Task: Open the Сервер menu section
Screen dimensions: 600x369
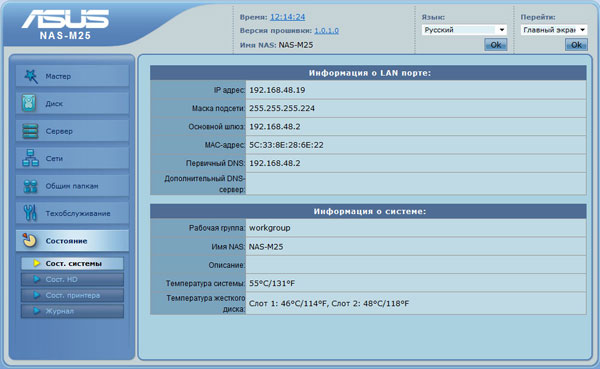Action: [x=72, y=131]
